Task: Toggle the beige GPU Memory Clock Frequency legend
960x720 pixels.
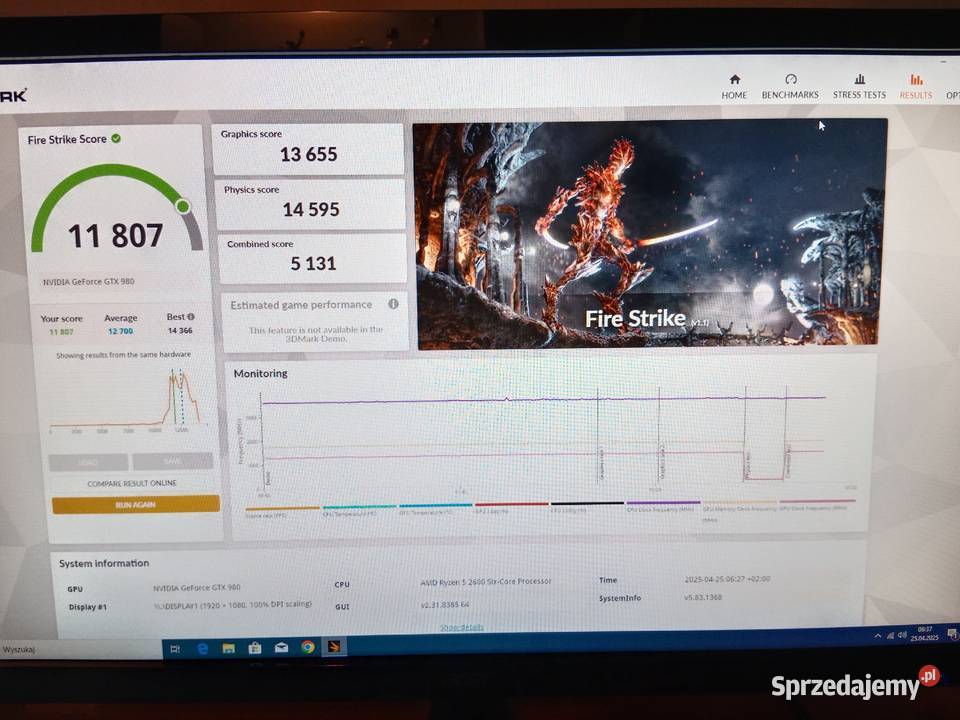Action: [x=739, y=510]
